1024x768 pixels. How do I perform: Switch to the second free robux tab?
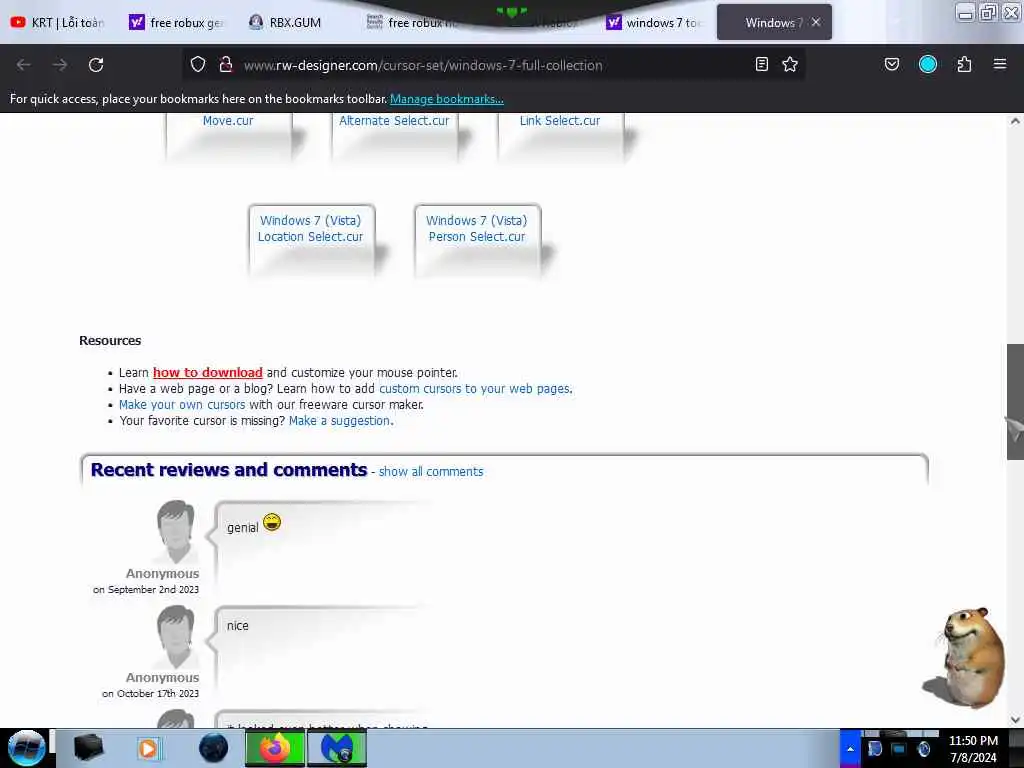click(413, 22)
